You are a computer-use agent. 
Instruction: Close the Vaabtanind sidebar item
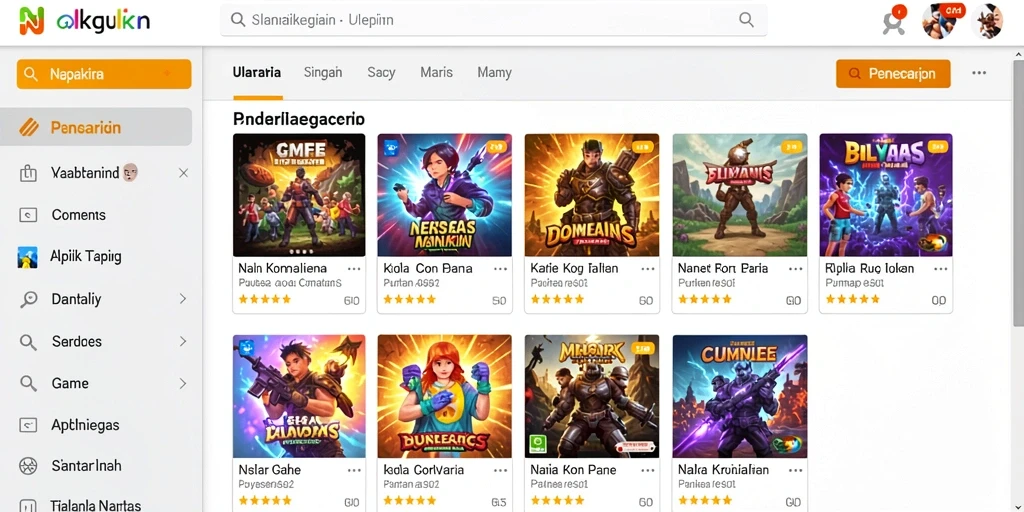184,173
